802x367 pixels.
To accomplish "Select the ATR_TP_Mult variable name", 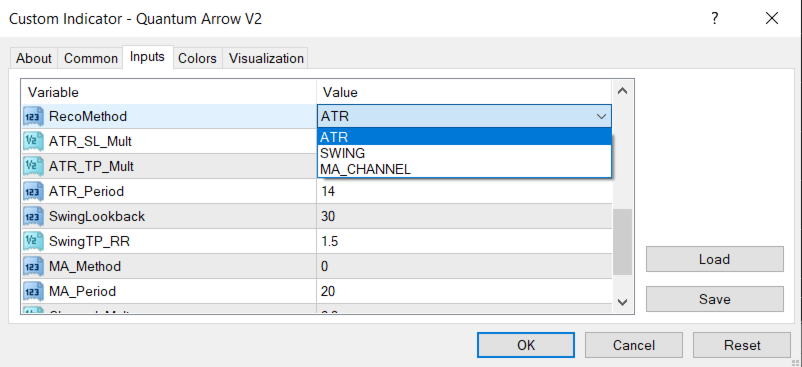I will 92,167.
